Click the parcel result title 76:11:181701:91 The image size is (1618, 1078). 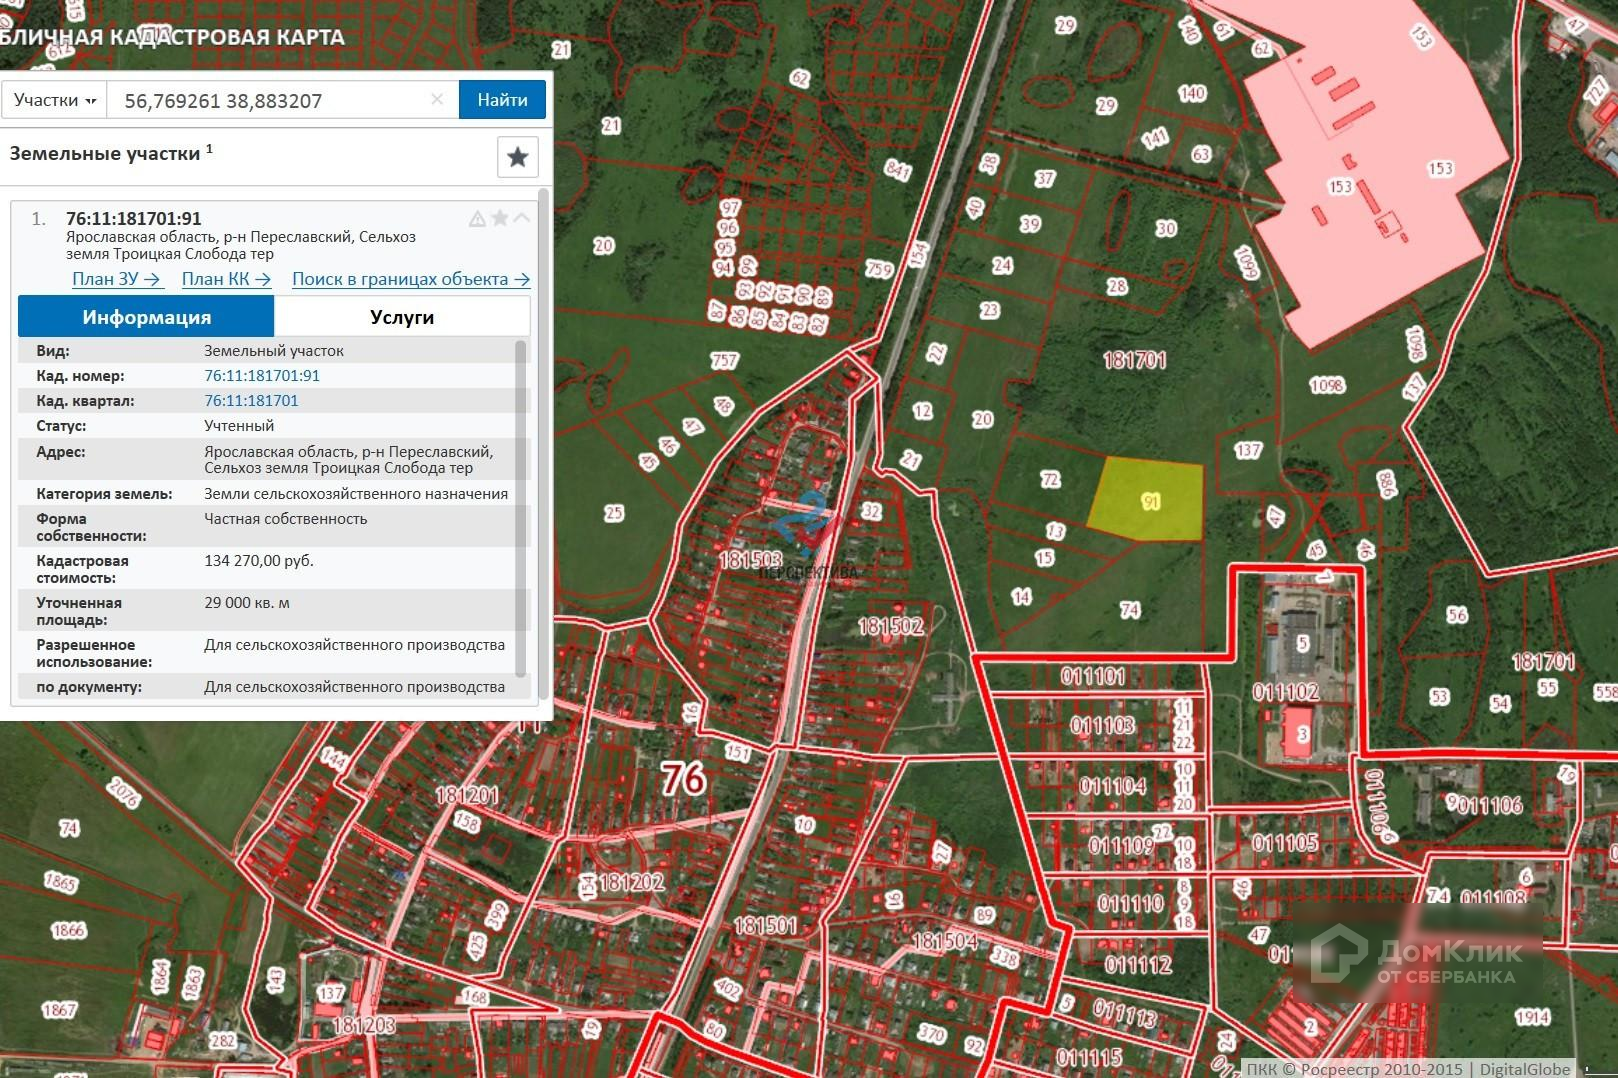(134, 219)
